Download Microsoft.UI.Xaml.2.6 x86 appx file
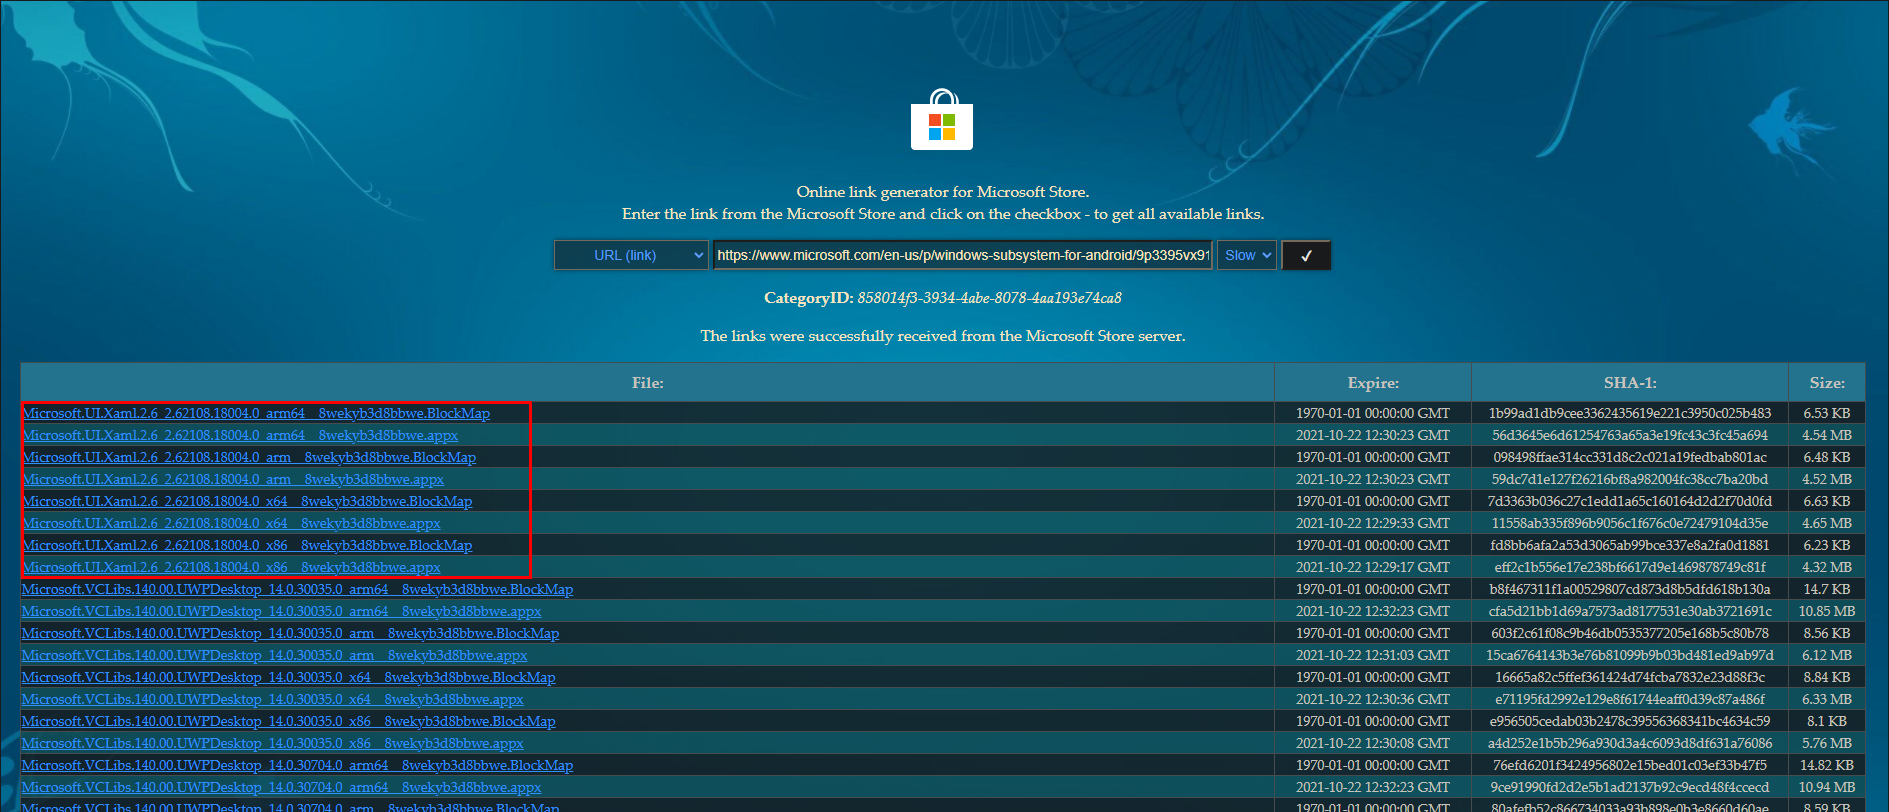 point(231,567)
